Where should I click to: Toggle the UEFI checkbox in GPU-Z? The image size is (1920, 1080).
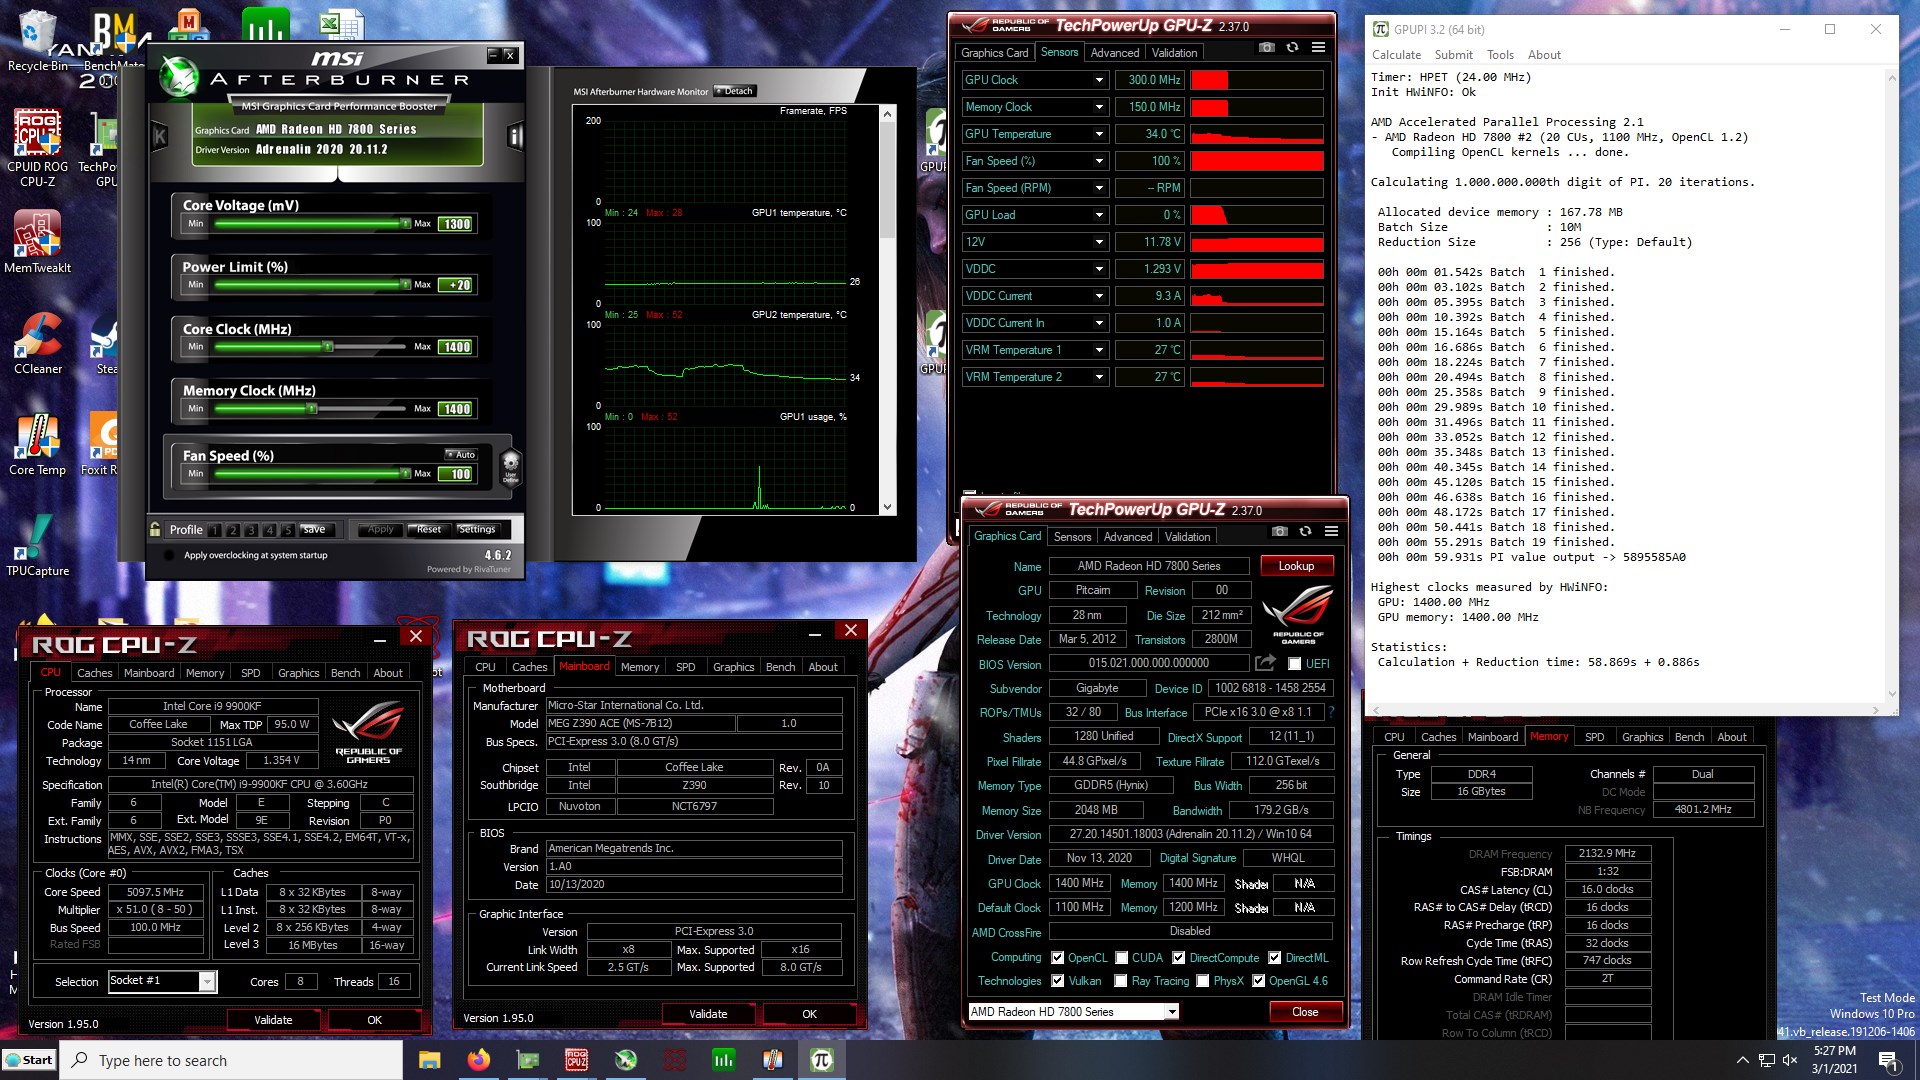click(1294, 664)
